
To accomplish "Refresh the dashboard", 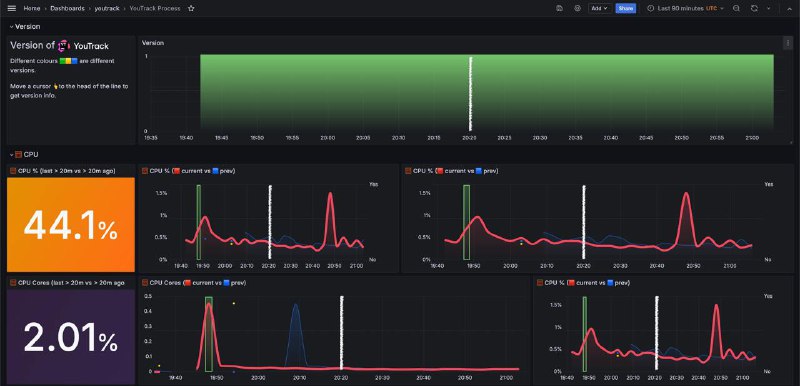I will click(x=755, y=8).
